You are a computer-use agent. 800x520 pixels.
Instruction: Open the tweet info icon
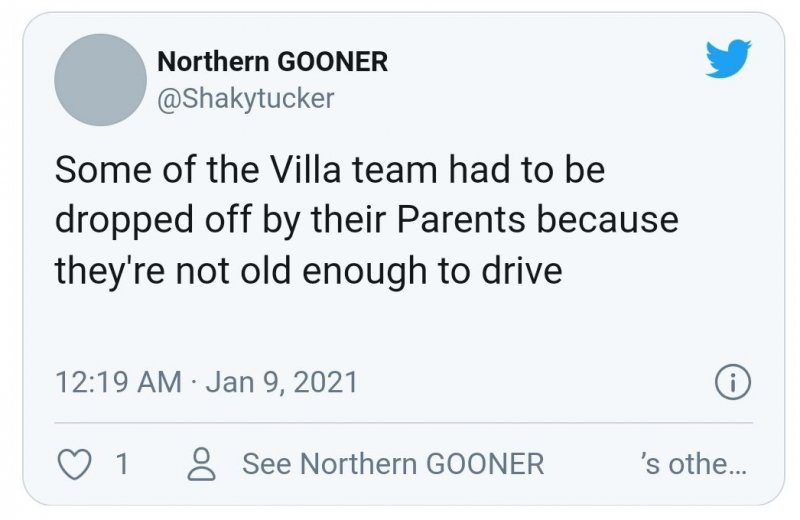point(733,382)
